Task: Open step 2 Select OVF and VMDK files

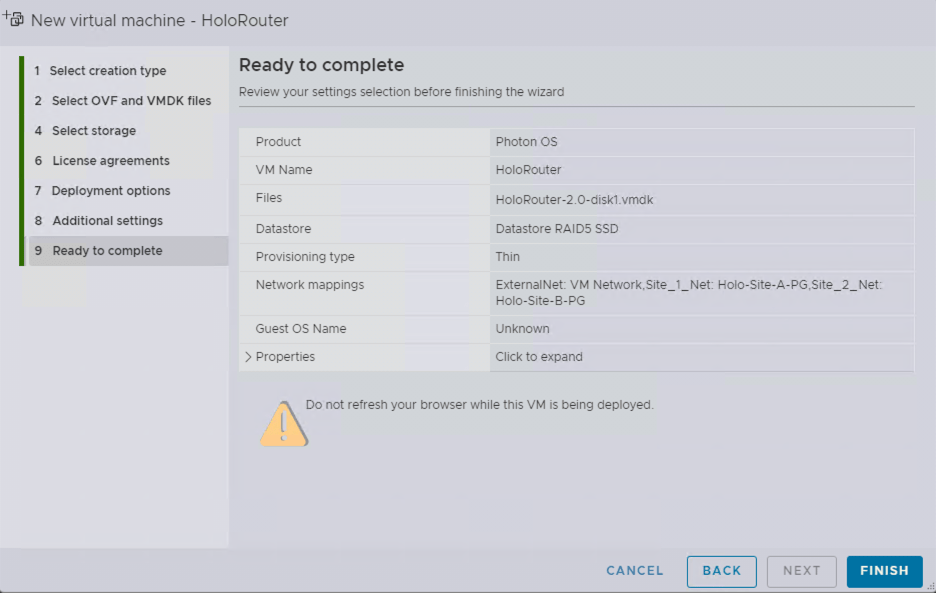Action: point(131,101)
